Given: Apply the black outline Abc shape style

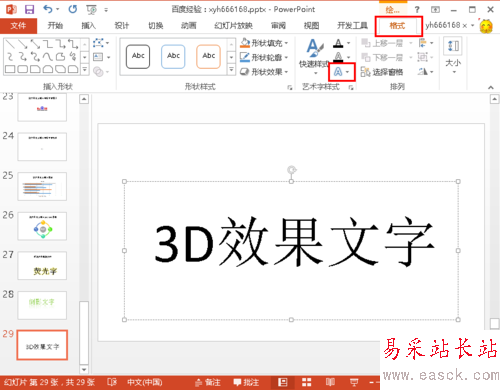Looking at the screenshot, I should pos(138,57).
